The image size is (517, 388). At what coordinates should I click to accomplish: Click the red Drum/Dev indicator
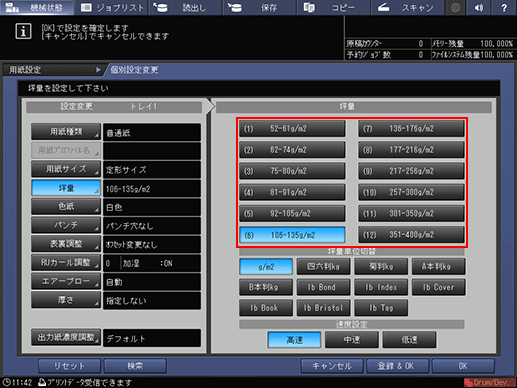(x=489, y=382)
